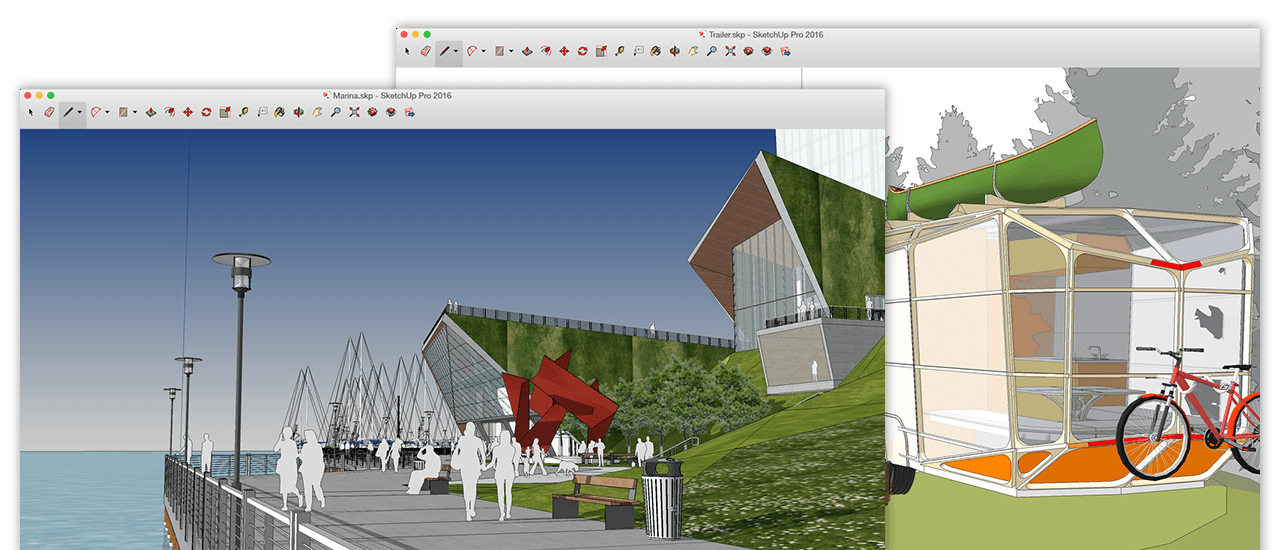This screenshot has width=1280, height=550.
Task: Select the Paint Bucket tool in Marina window
Action: coord(279,112)
